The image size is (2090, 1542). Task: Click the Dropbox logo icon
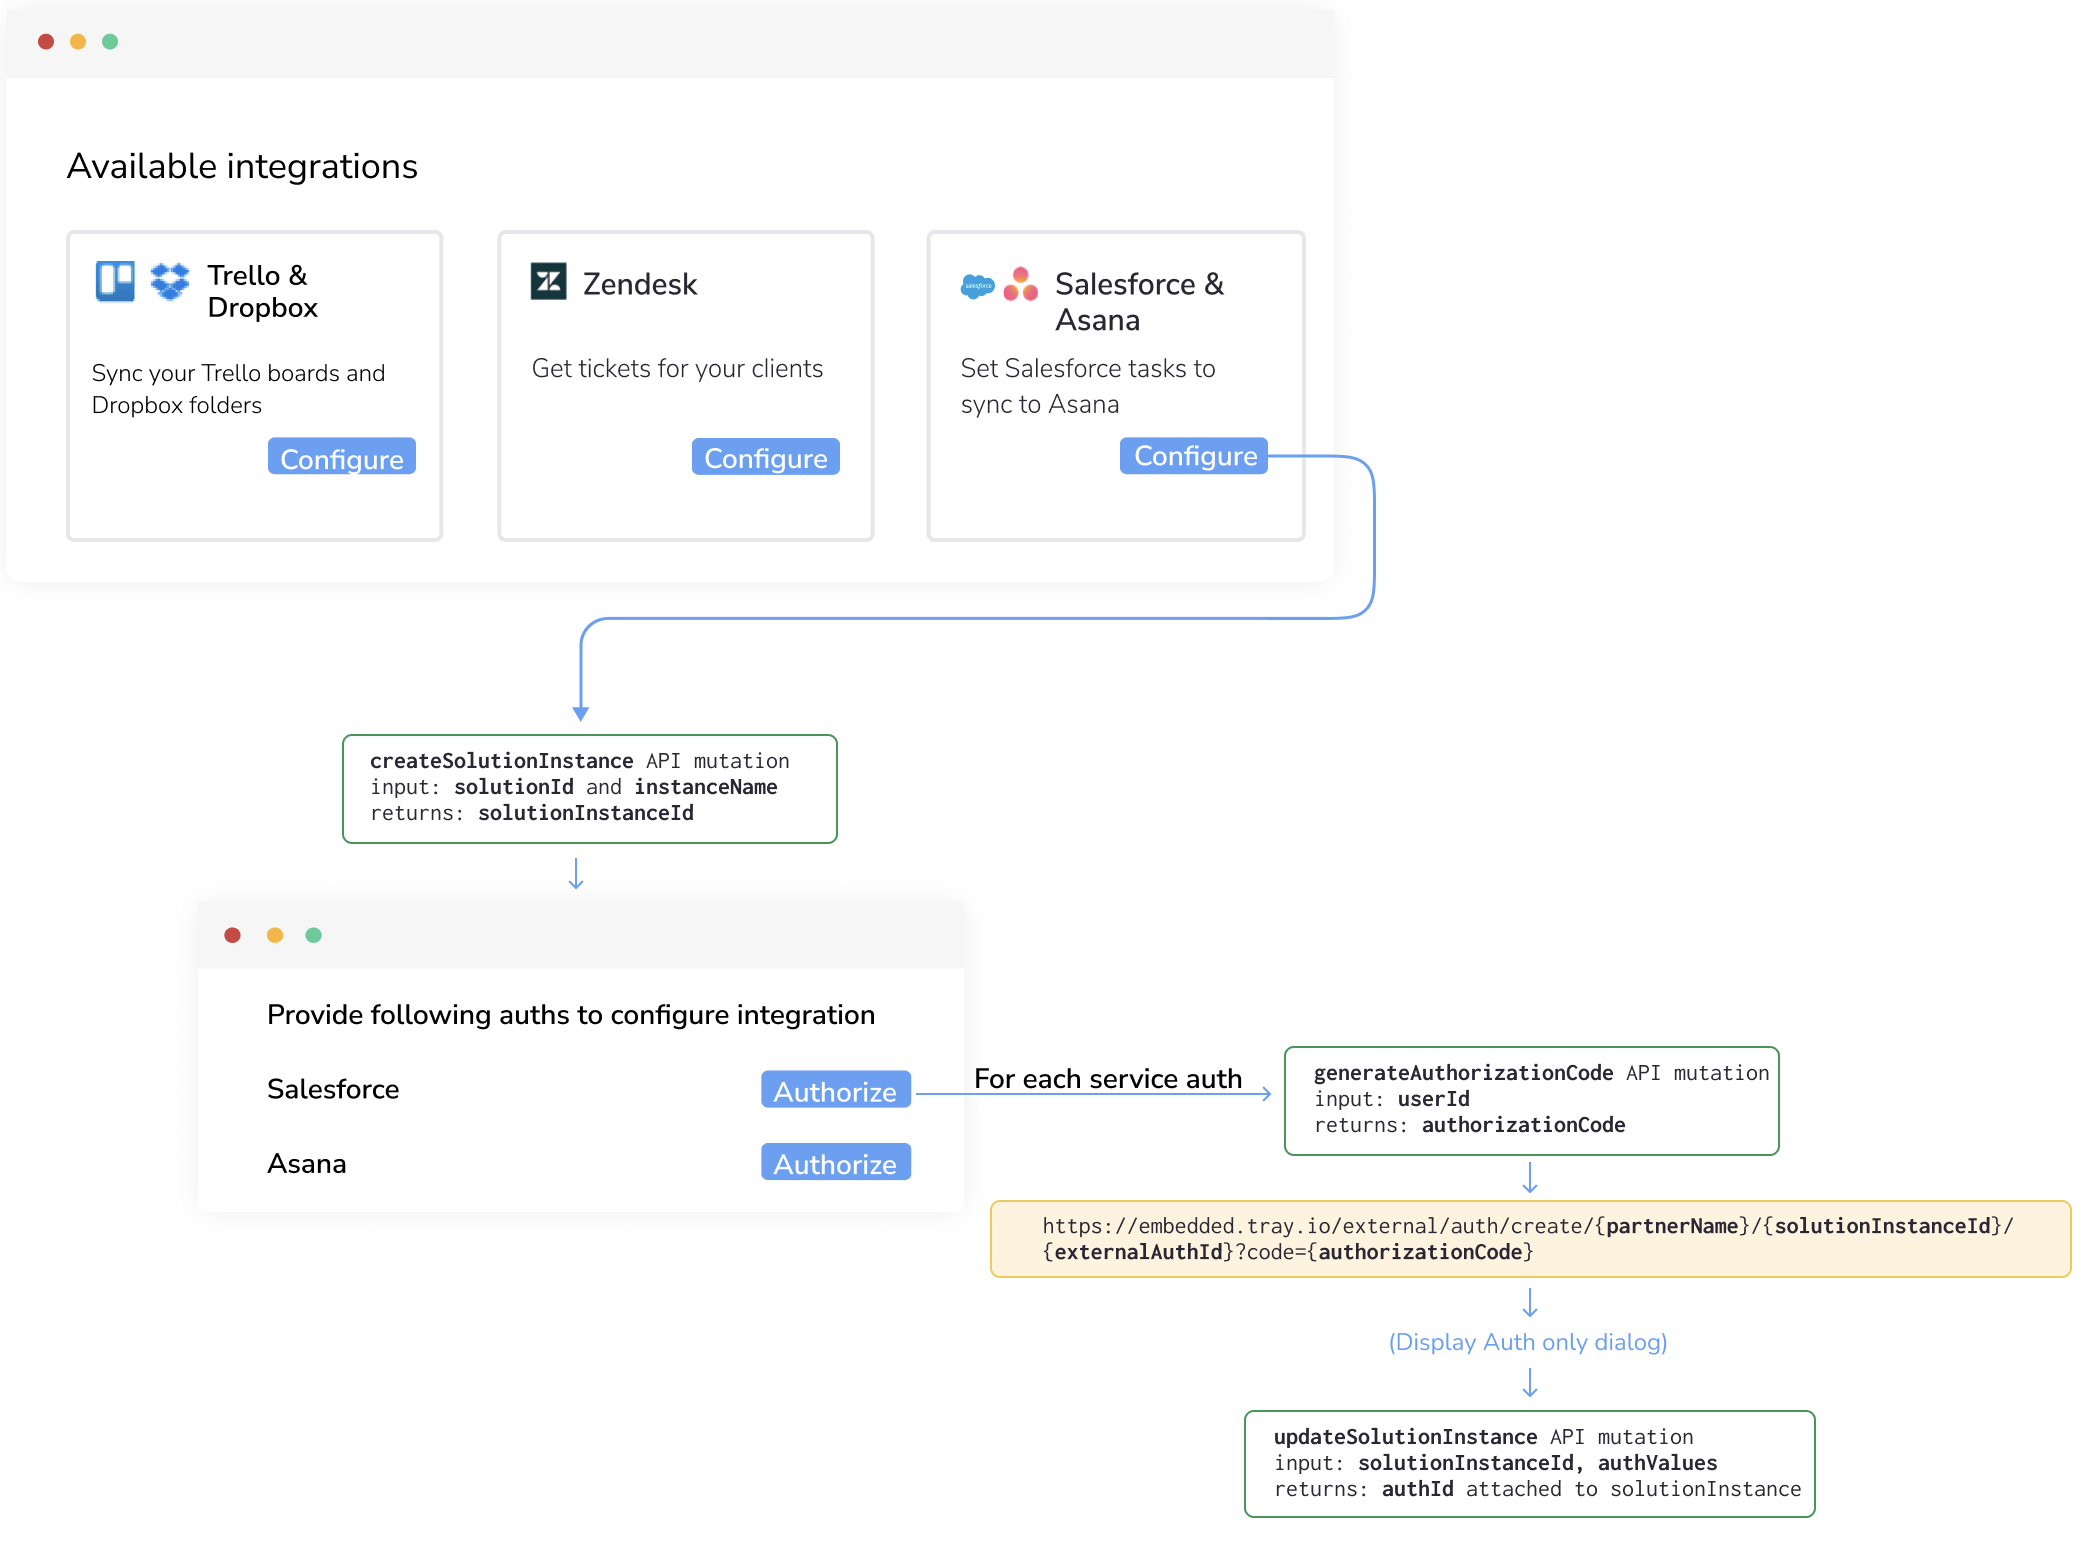click(170, 281)
